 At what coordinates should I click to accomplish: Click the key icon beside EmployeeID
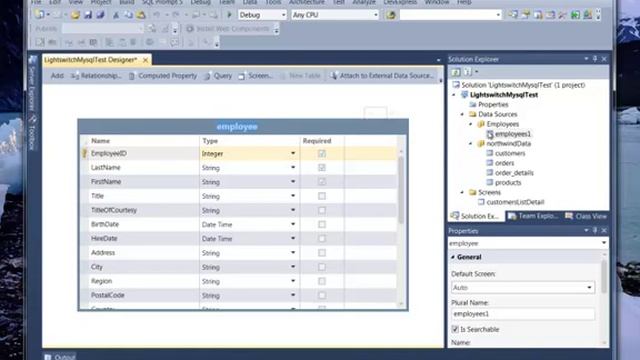[85, 153]
